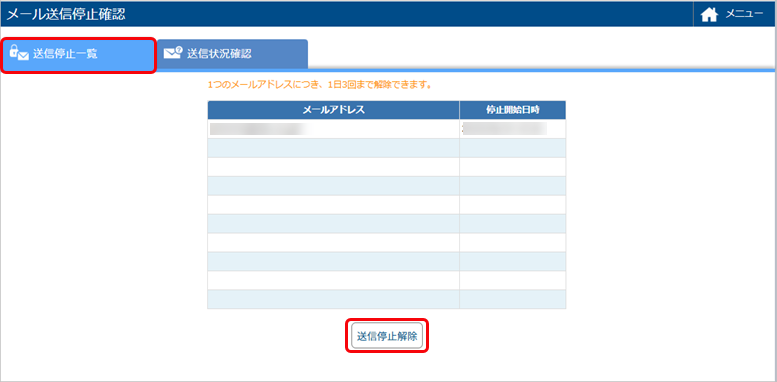The width and height of the screenshot is (777, 382).
Task: Switch to the 送信状況確認 tab
Action: tap(232, 54)
